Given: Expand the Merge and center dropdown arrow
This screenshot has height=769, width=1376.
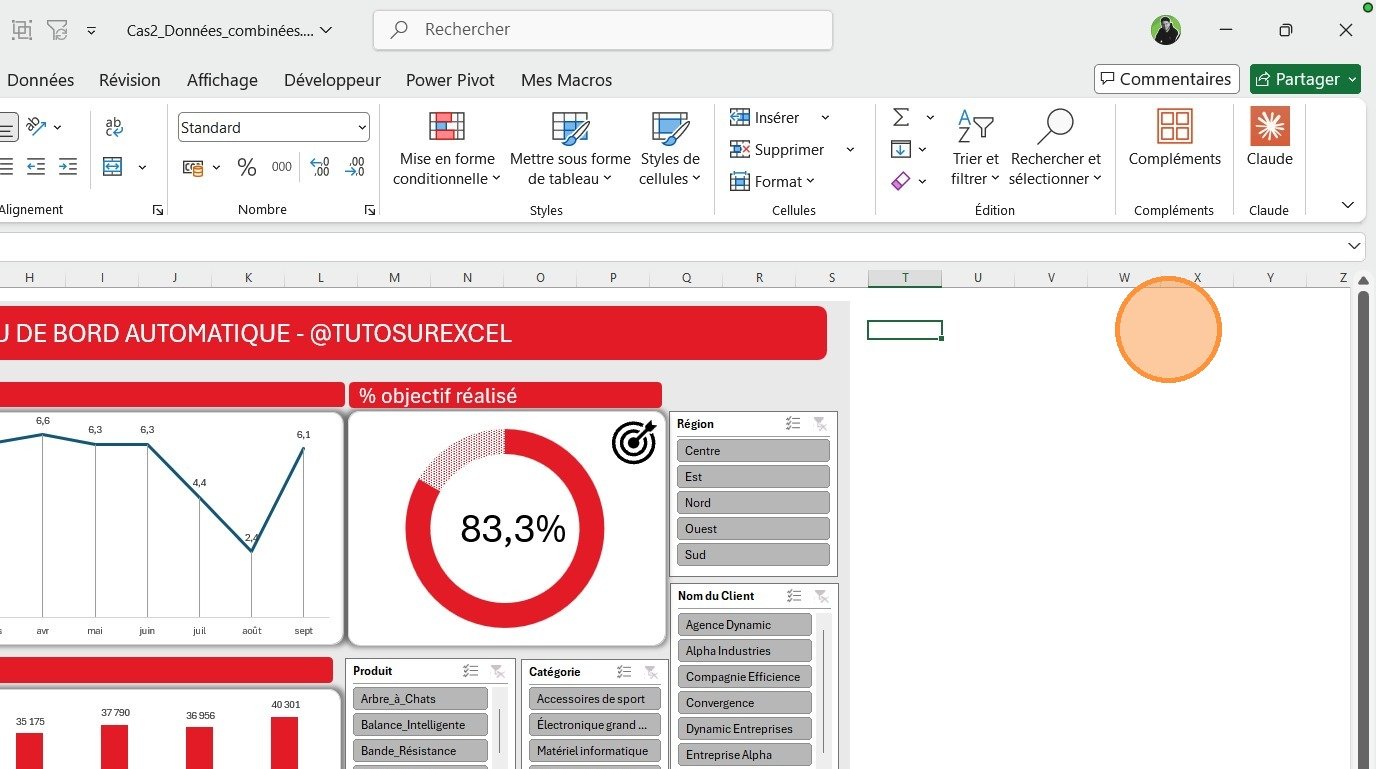Looking at the screenshot, I should (x=142, y=167).
